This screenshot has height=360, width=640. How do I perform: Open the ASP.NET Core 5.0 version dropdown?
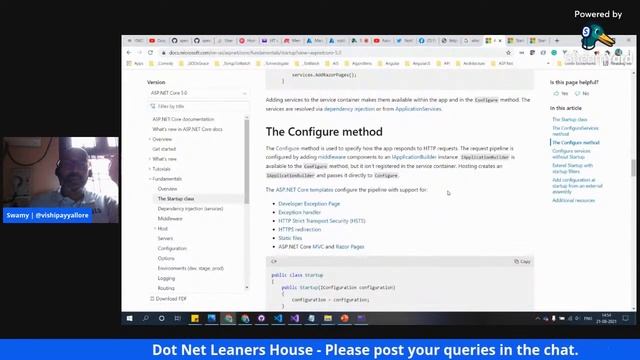[198, 93]
